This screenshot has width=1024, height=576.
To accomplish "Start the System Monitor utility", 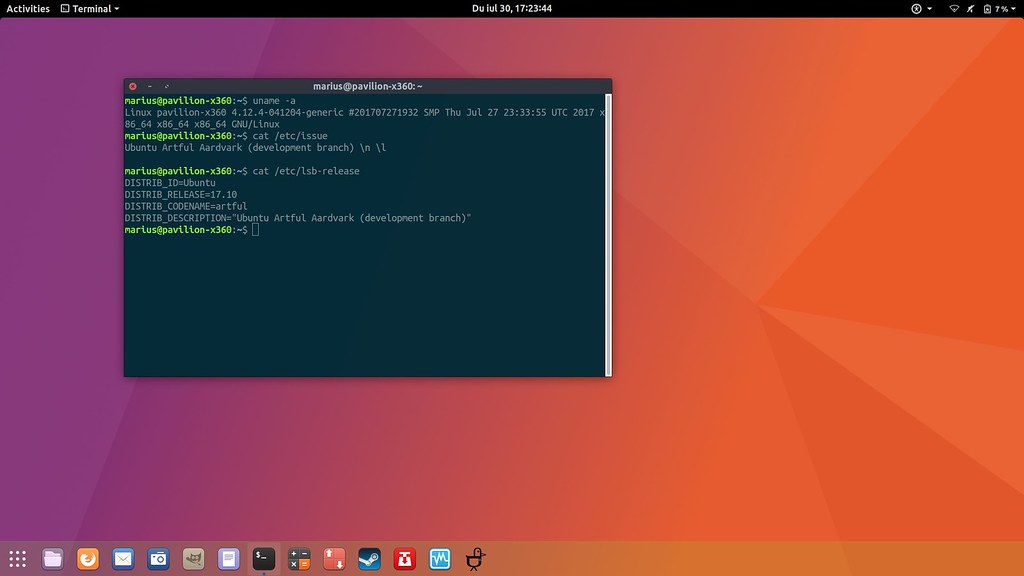I will (440, 559).
